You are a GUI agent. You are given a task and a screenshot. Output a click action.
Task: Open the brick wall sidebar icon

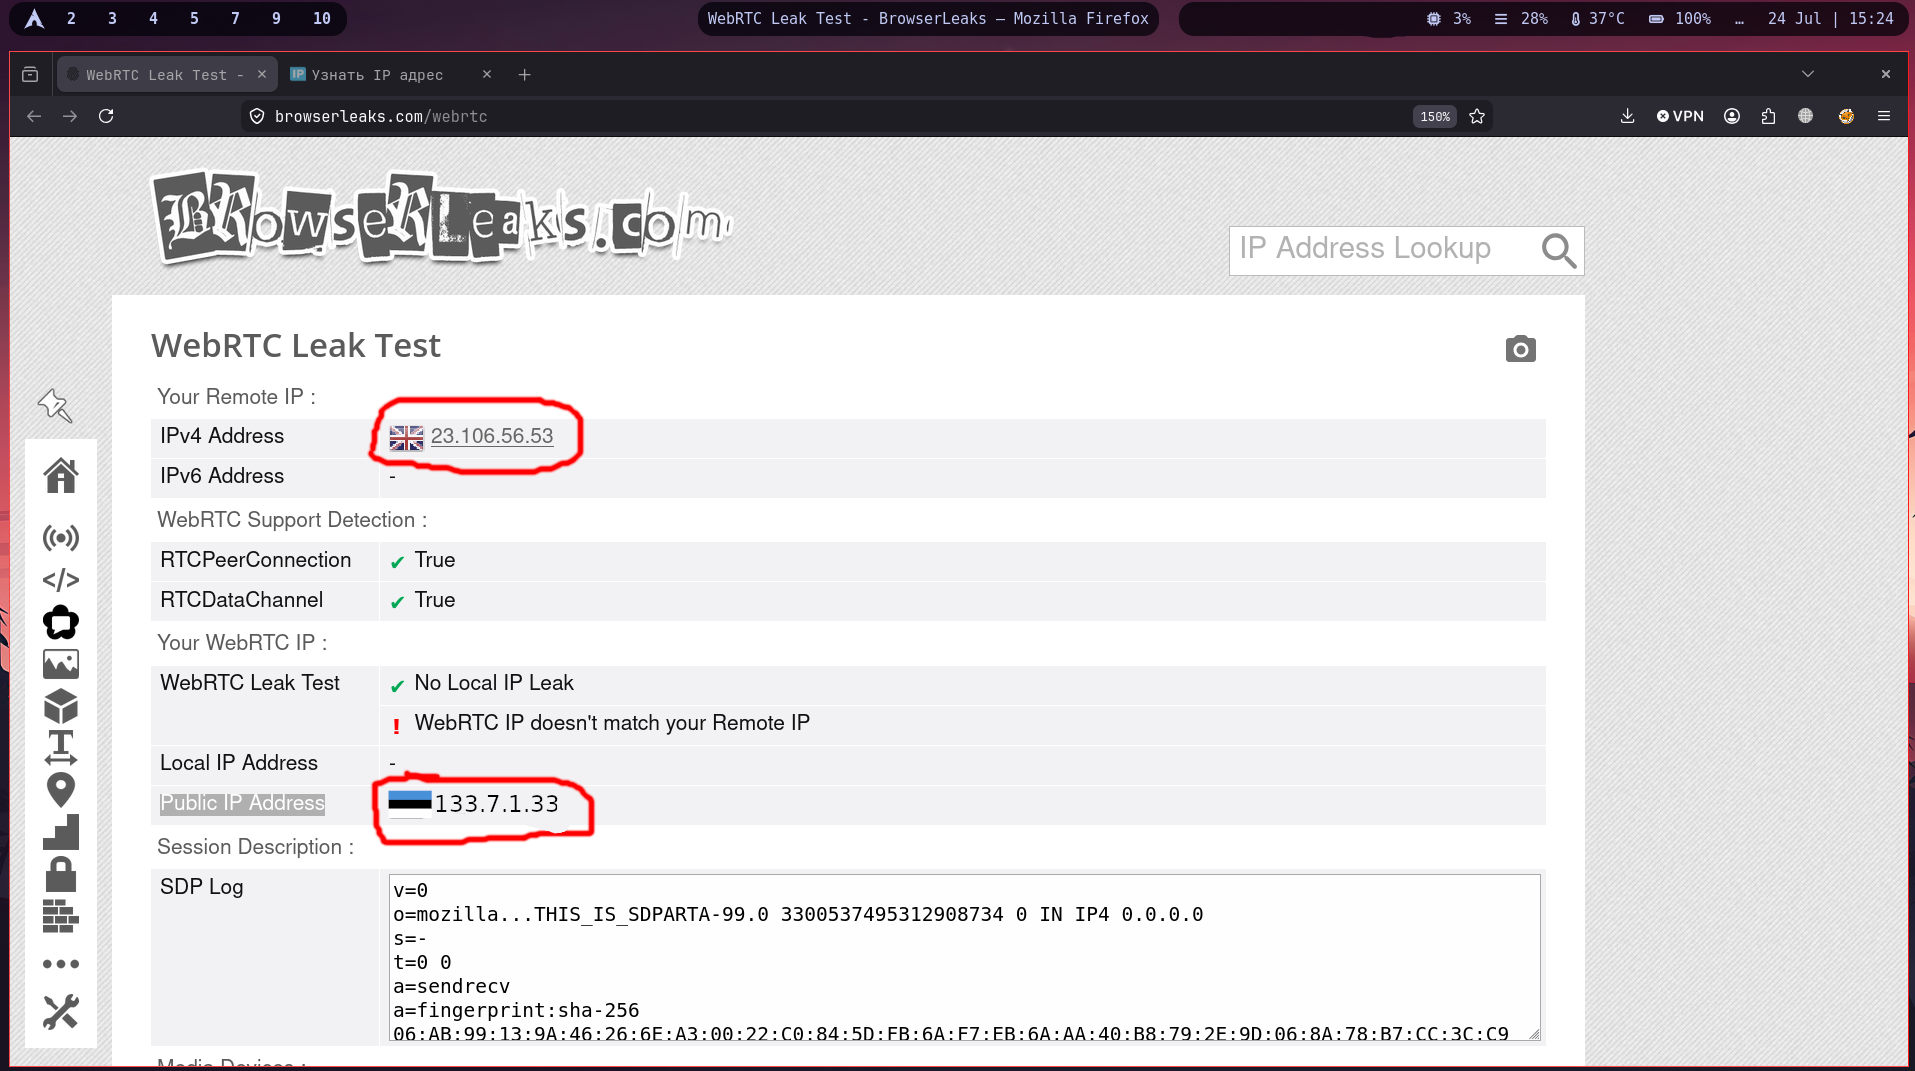61,916
